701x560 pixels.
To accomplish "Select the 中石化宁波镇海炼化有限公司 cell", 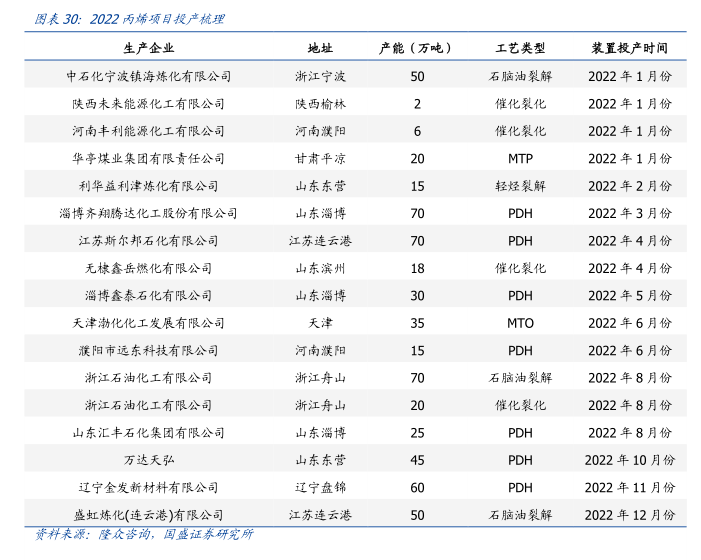I will click(x=148, y=76).
